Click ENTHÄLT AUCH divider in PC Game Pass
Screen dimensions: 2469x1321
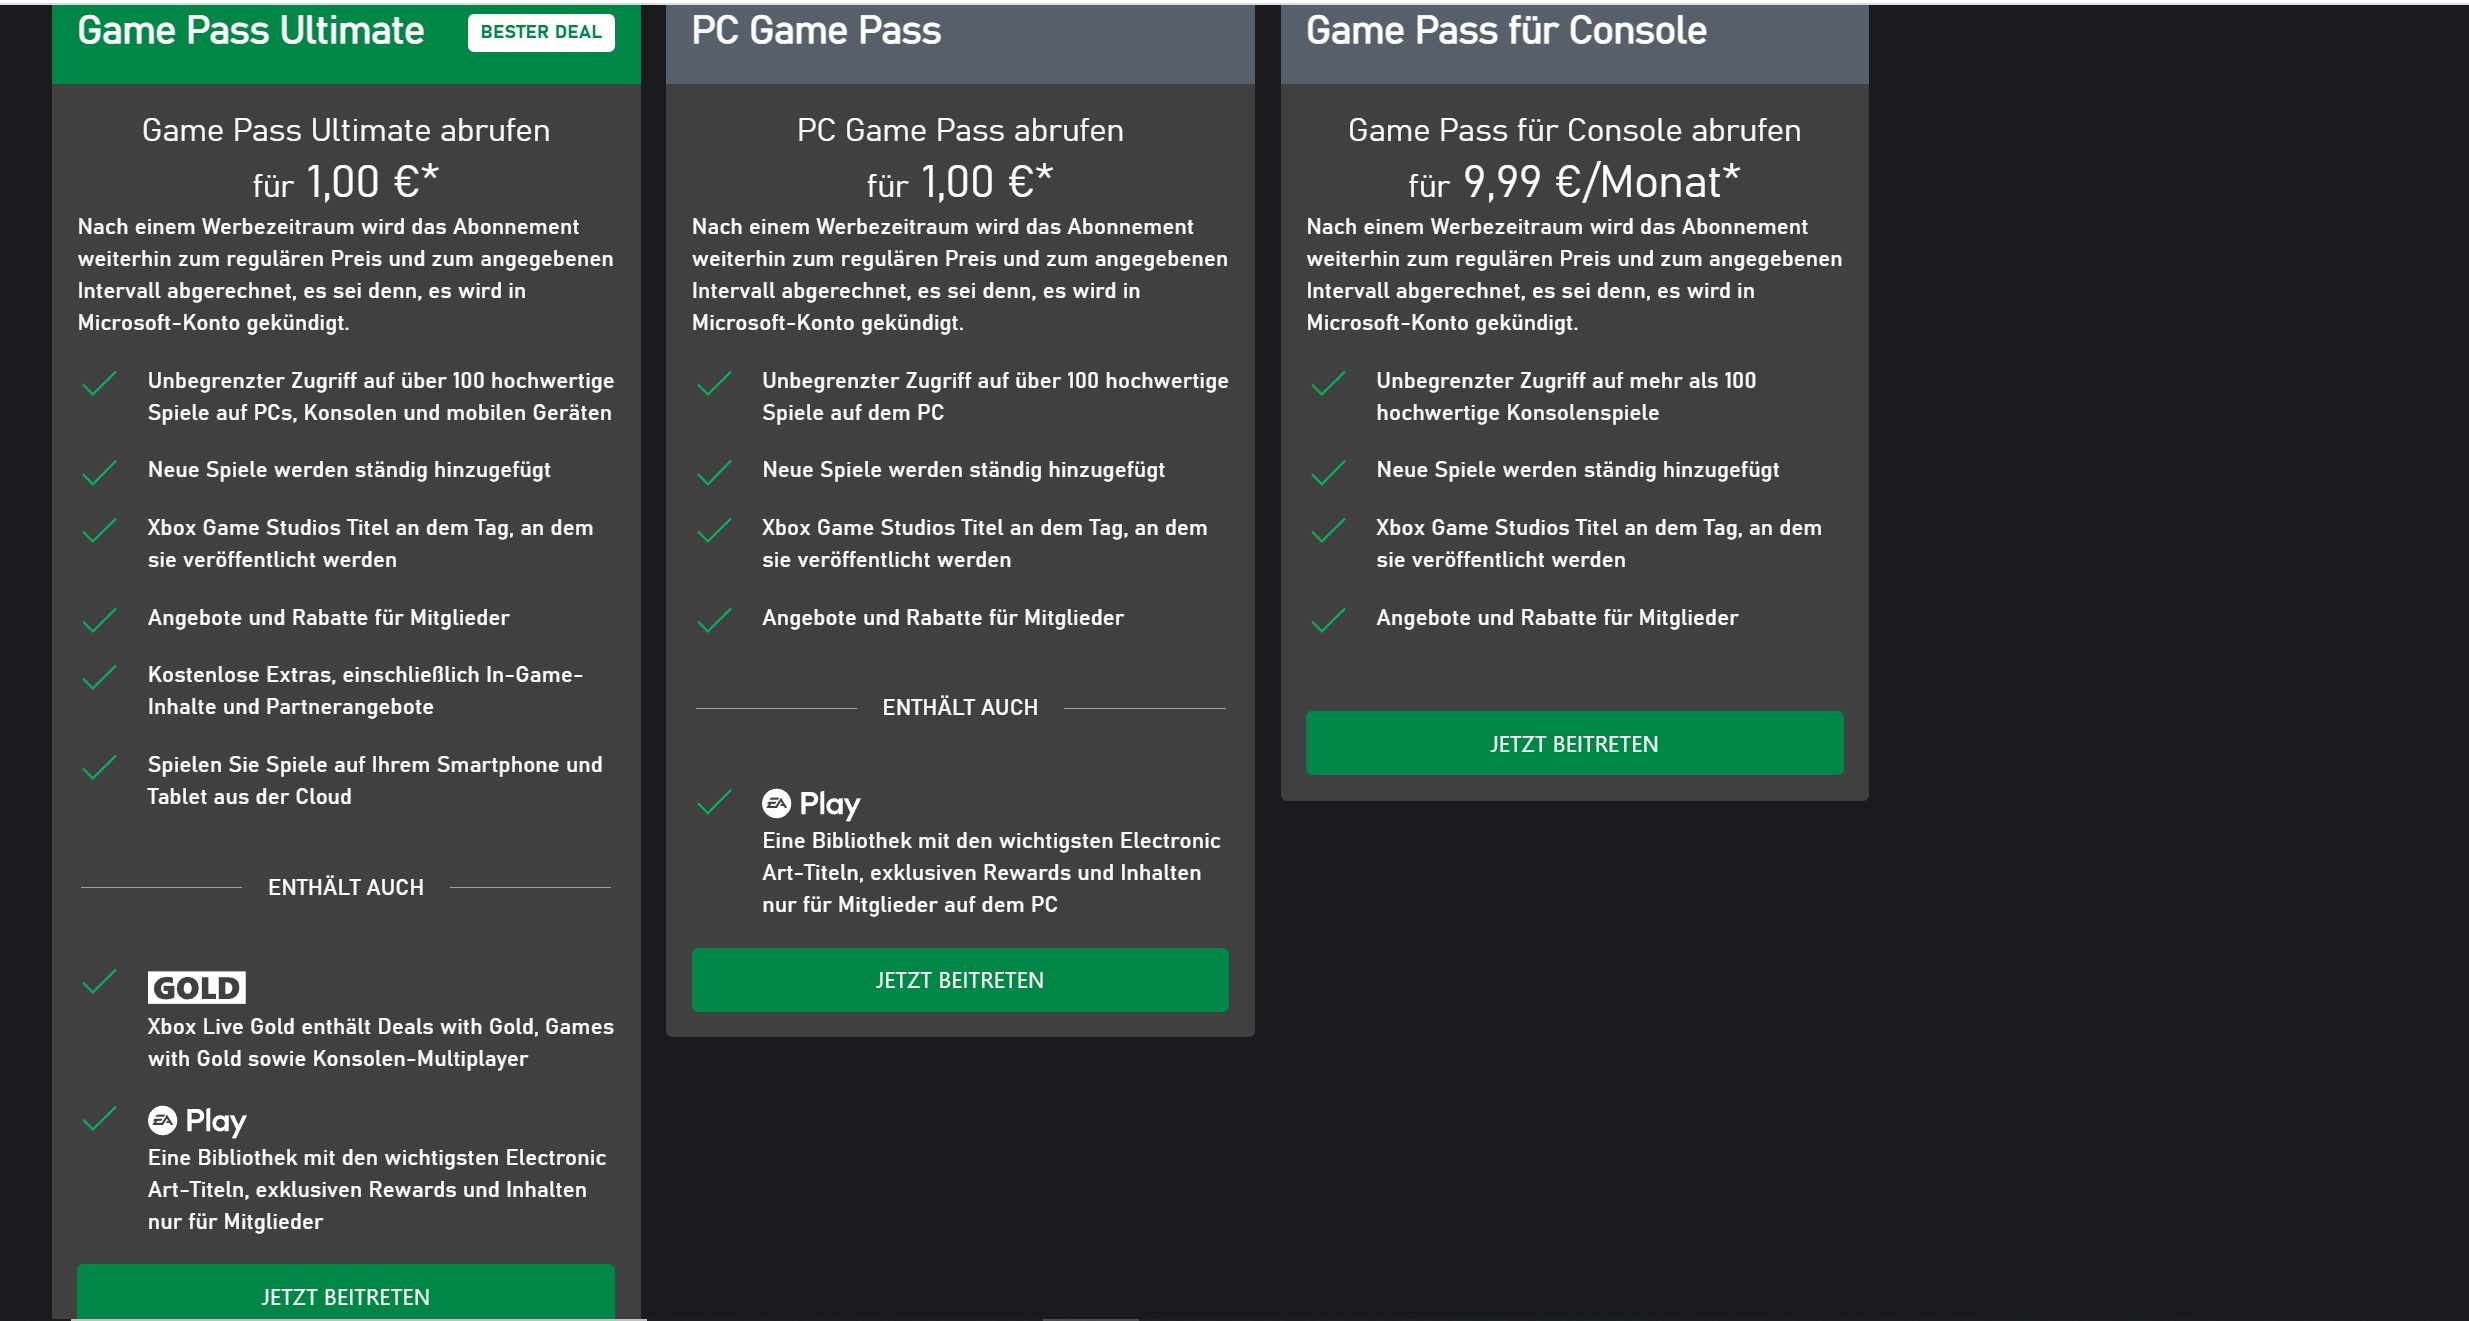click(960, 708)
